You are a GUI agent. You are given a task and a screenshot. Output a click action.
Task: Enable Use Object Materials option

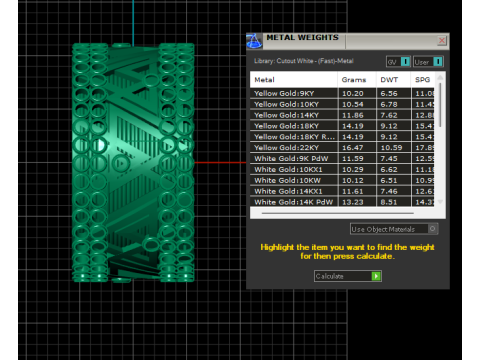point(394,229)
